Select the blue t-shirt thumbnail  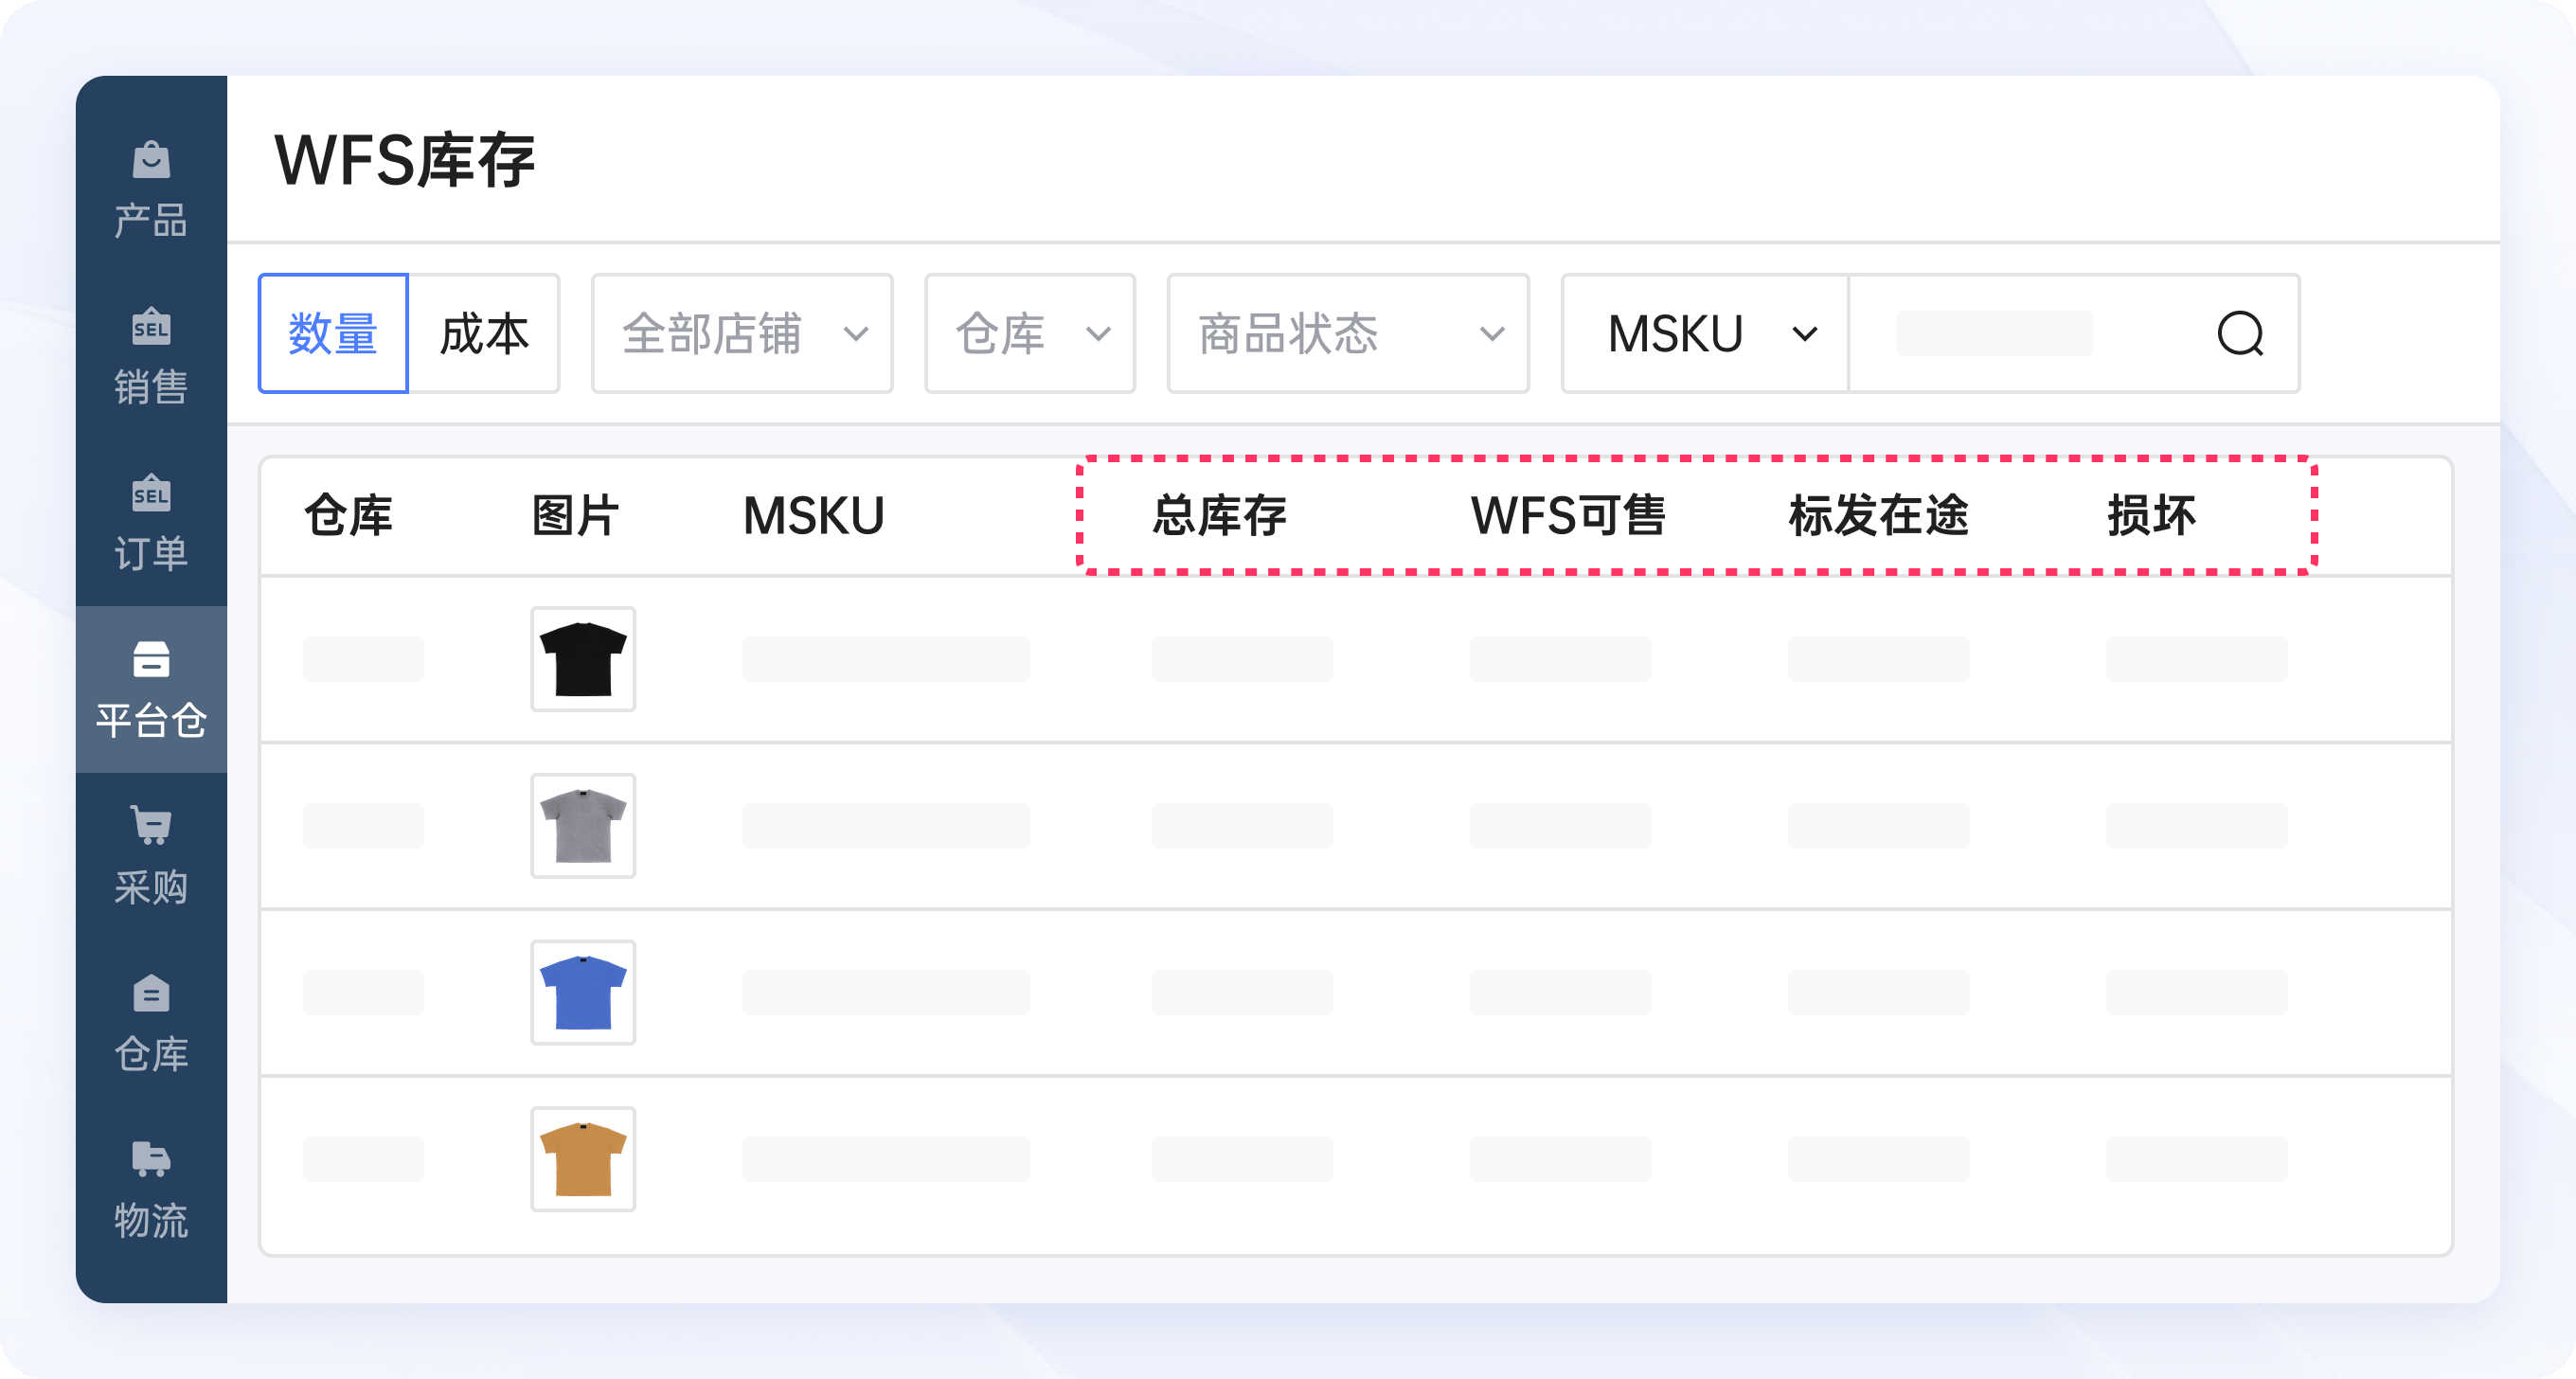583,992
